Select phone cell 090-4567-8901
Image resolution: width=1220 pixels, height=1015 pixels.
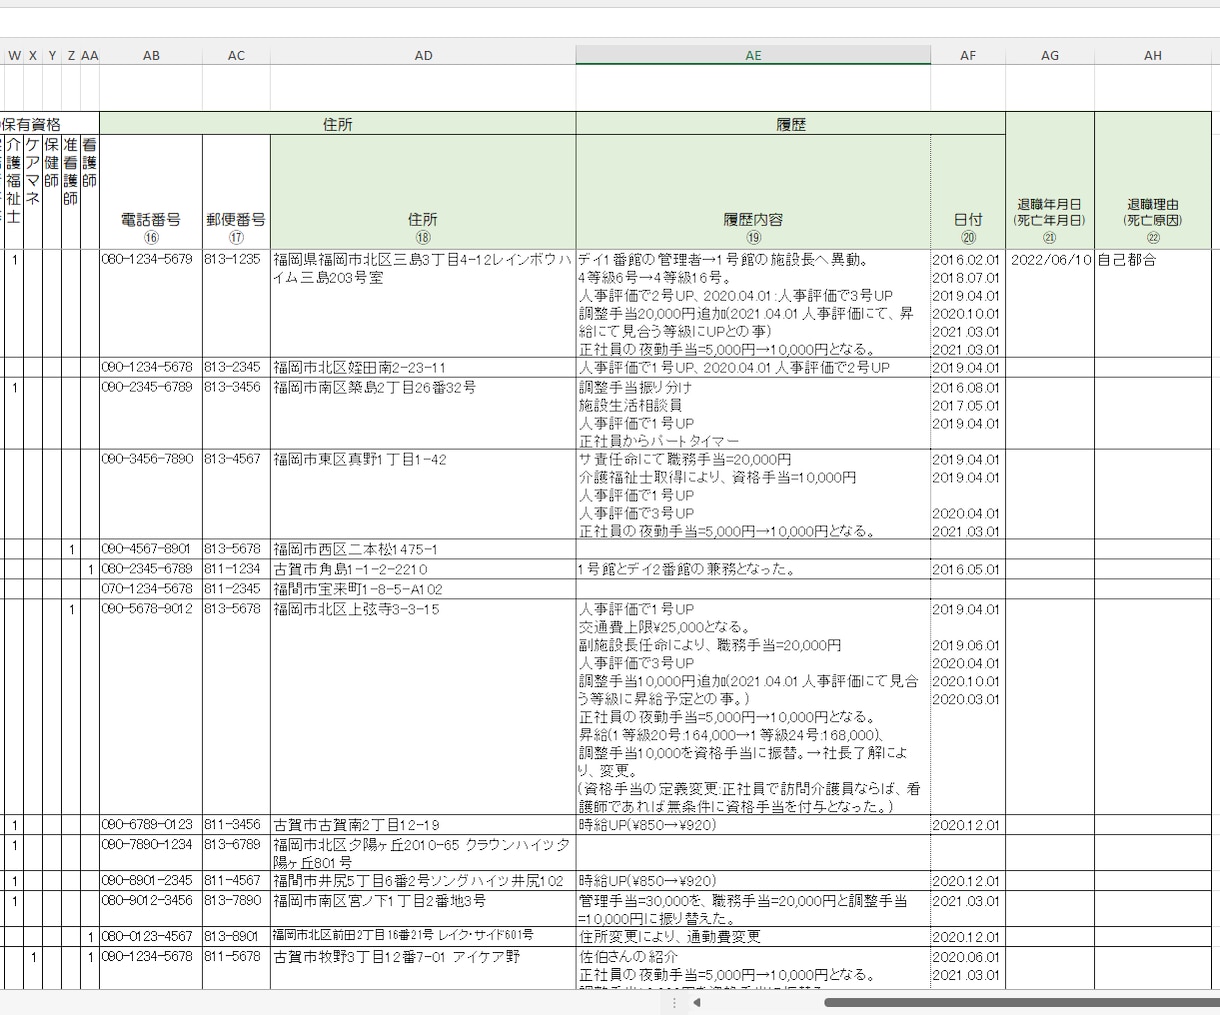[x=151, y=549]
